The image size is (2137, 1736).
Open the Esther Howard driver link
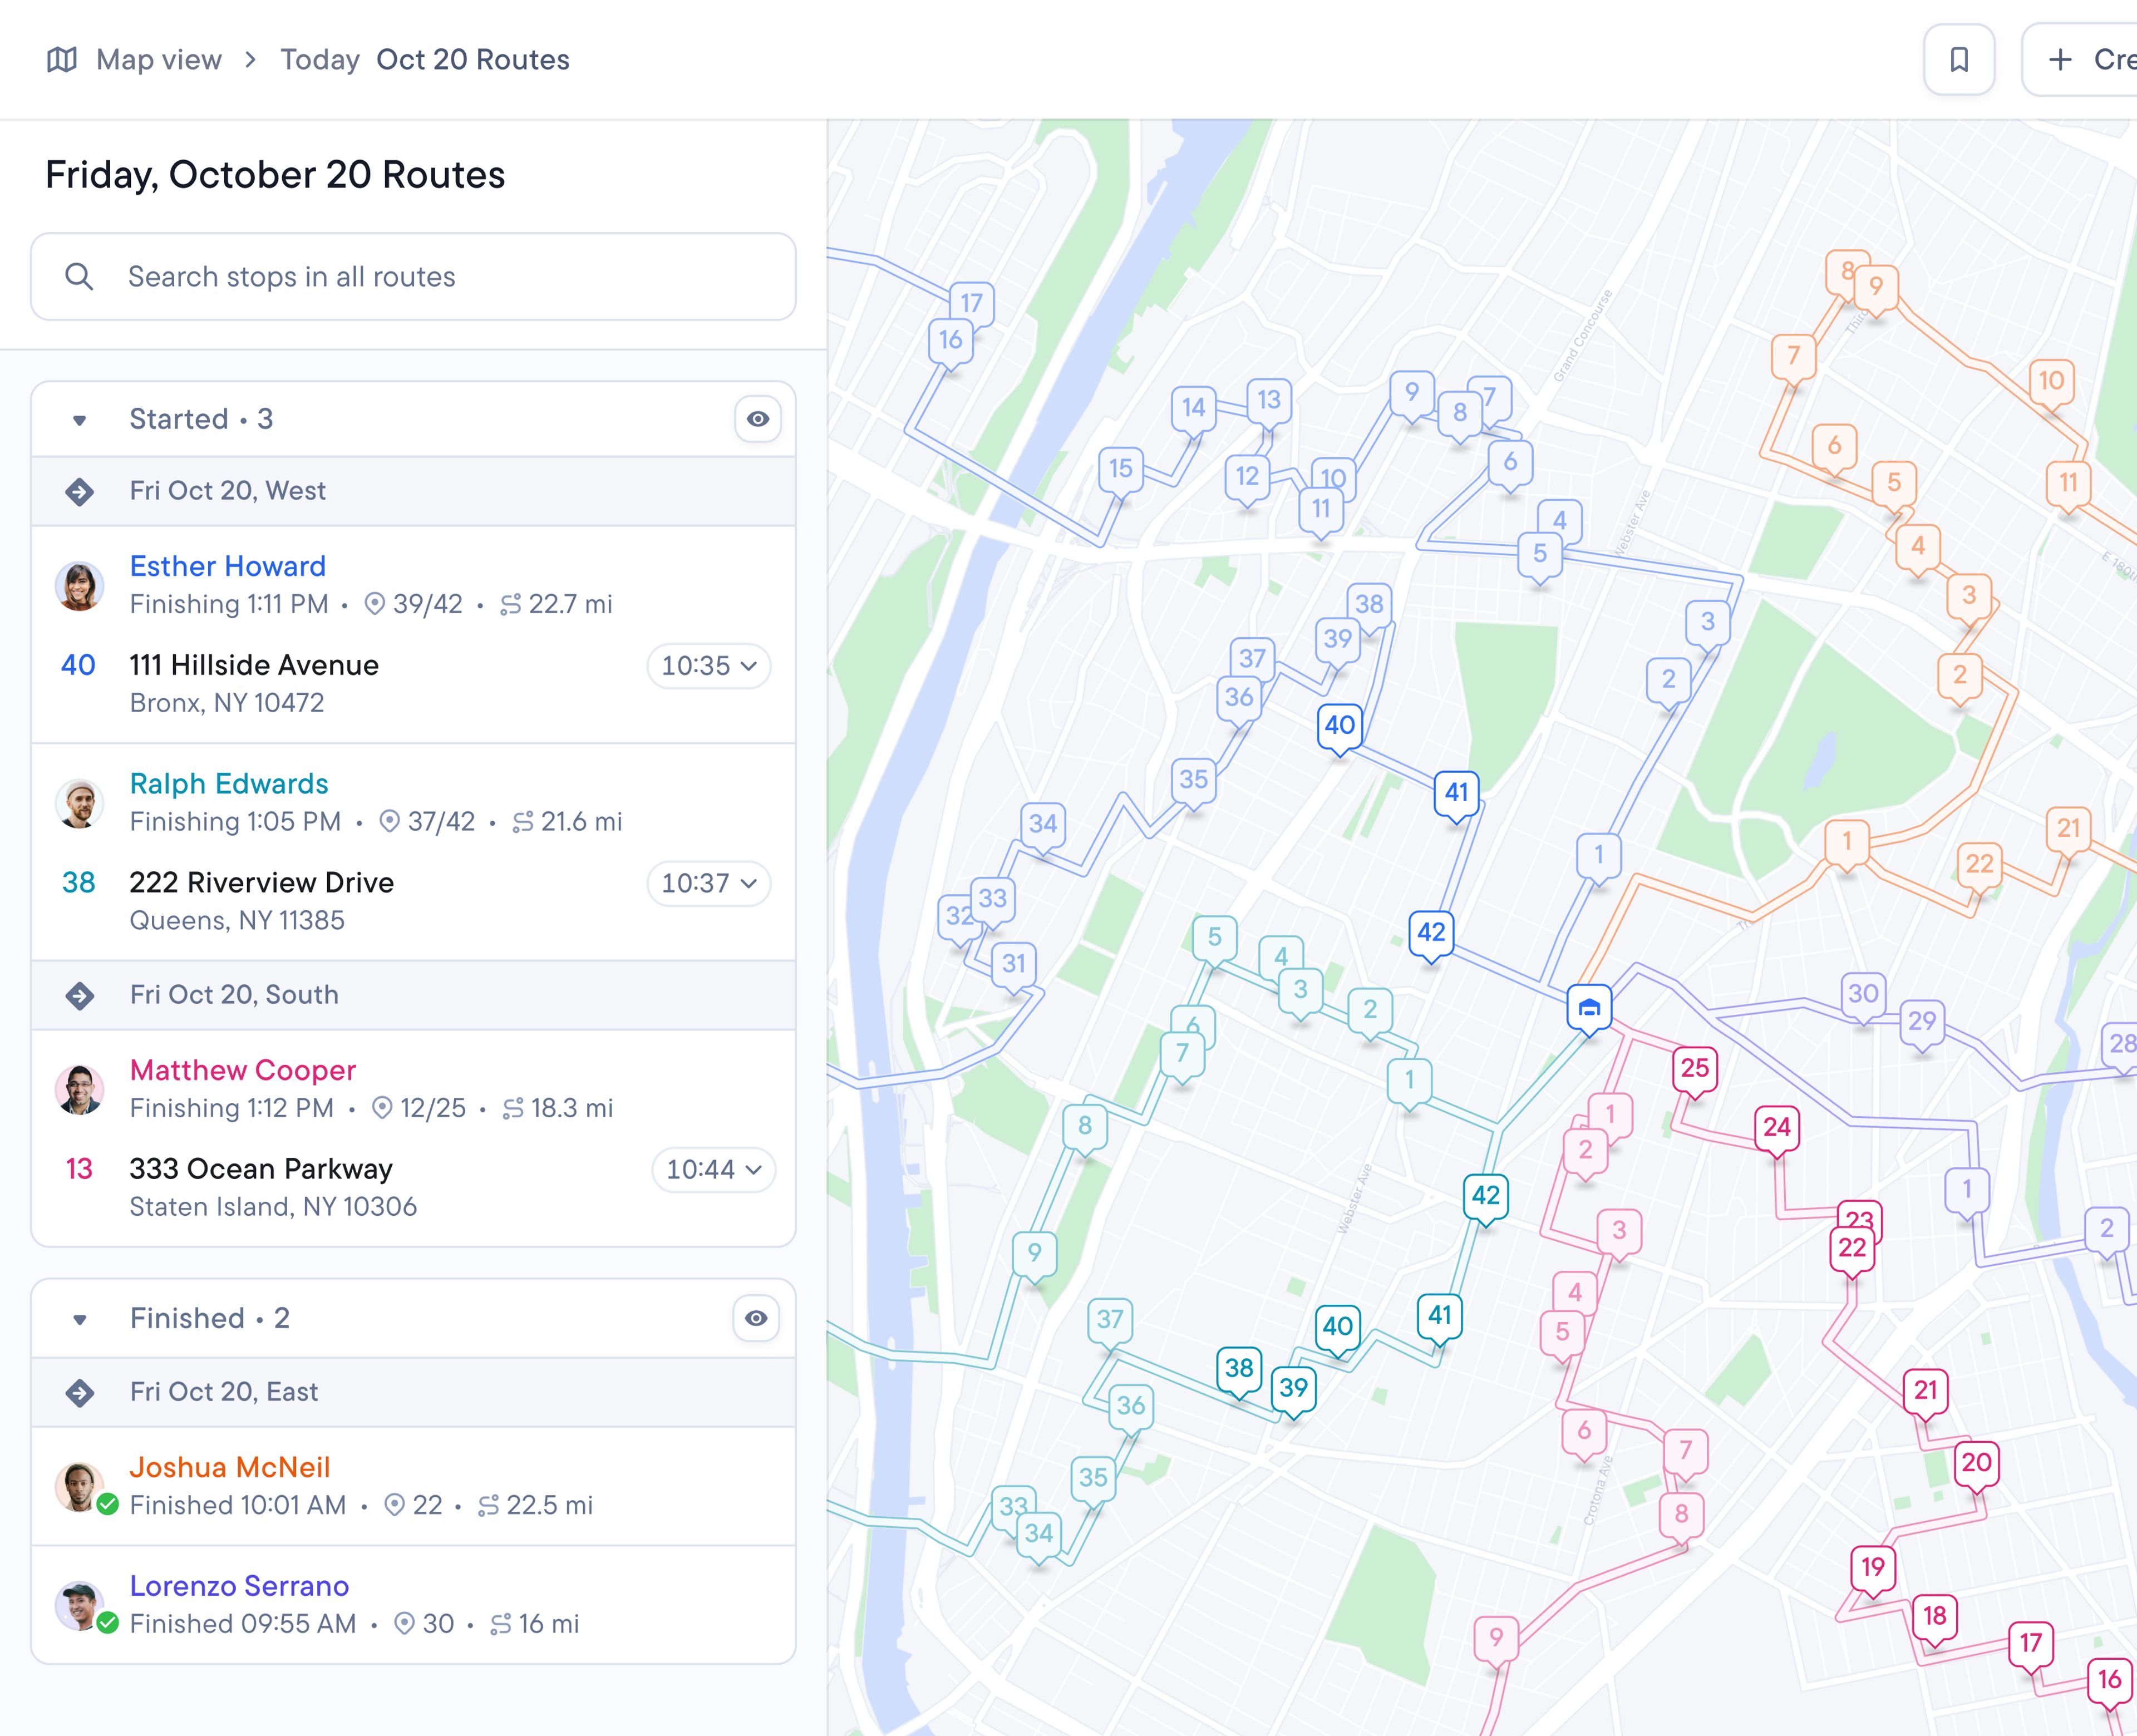click(228, 566)
